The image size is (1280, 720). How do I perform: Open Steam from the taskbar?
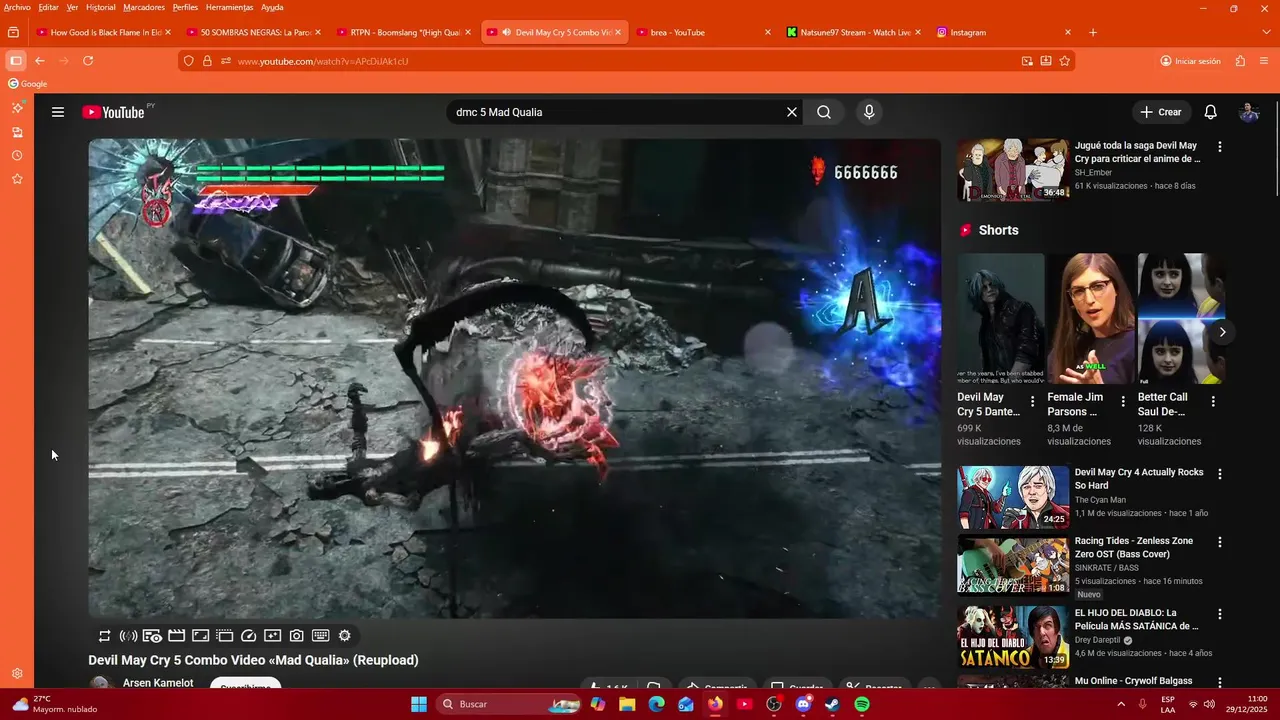pyautogui.click(x=832, y=704)
